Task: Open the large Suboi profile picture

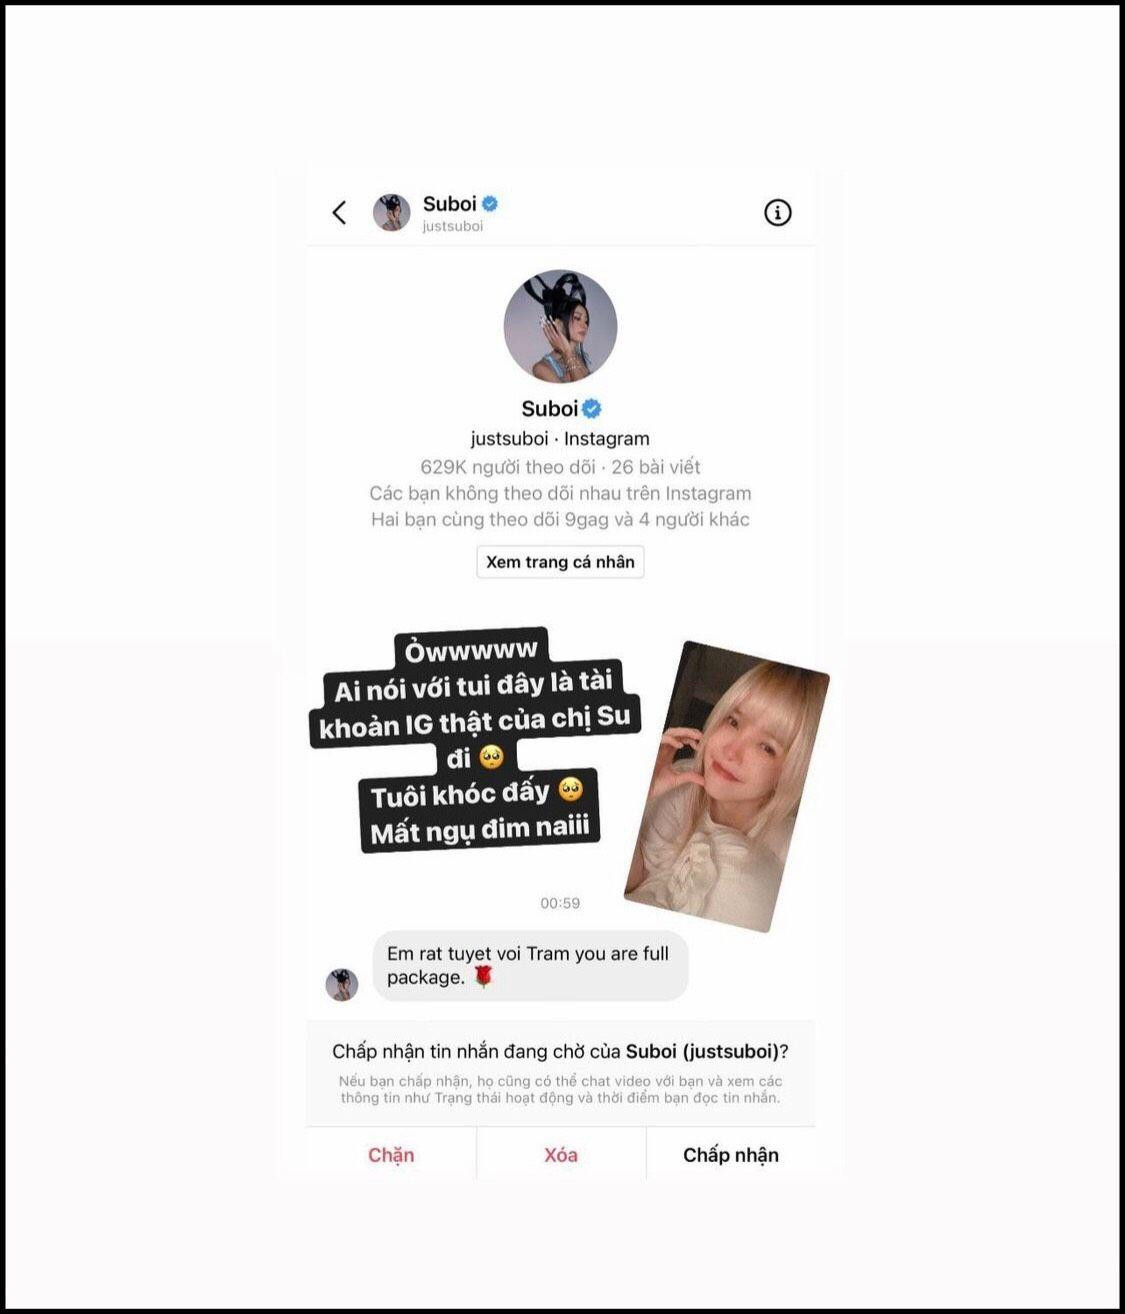Action: point(560,326)
